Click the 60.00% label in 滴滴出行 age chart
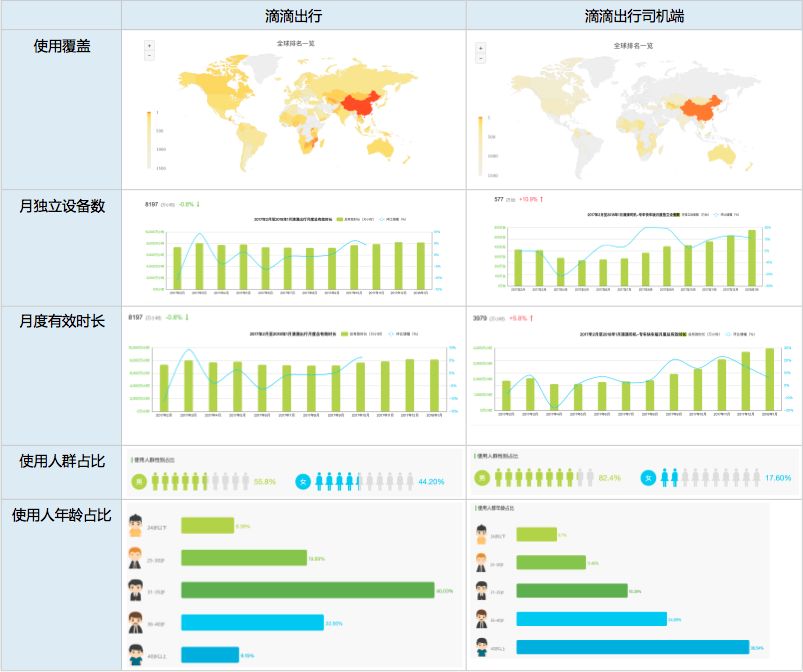The image size is (803, 672). pyautogui.click(x=445, y=591)
